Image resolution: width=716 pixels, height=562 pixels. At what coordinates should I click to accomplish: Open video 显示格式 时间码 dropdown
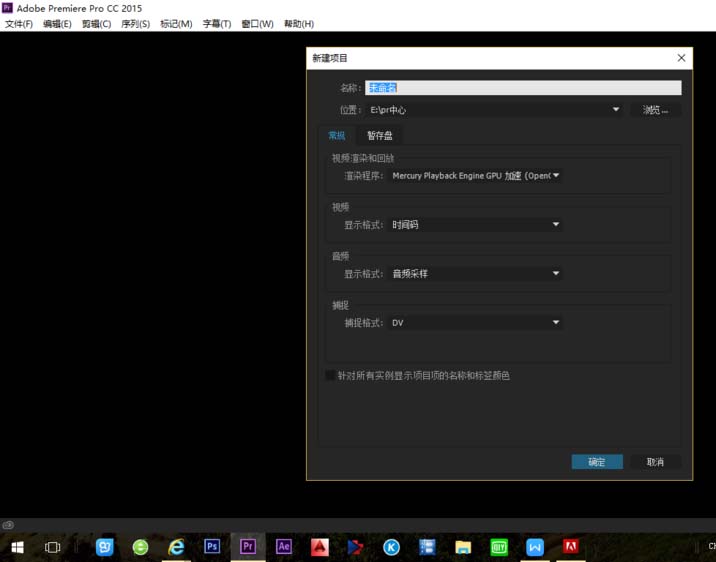tap(474, 225)
